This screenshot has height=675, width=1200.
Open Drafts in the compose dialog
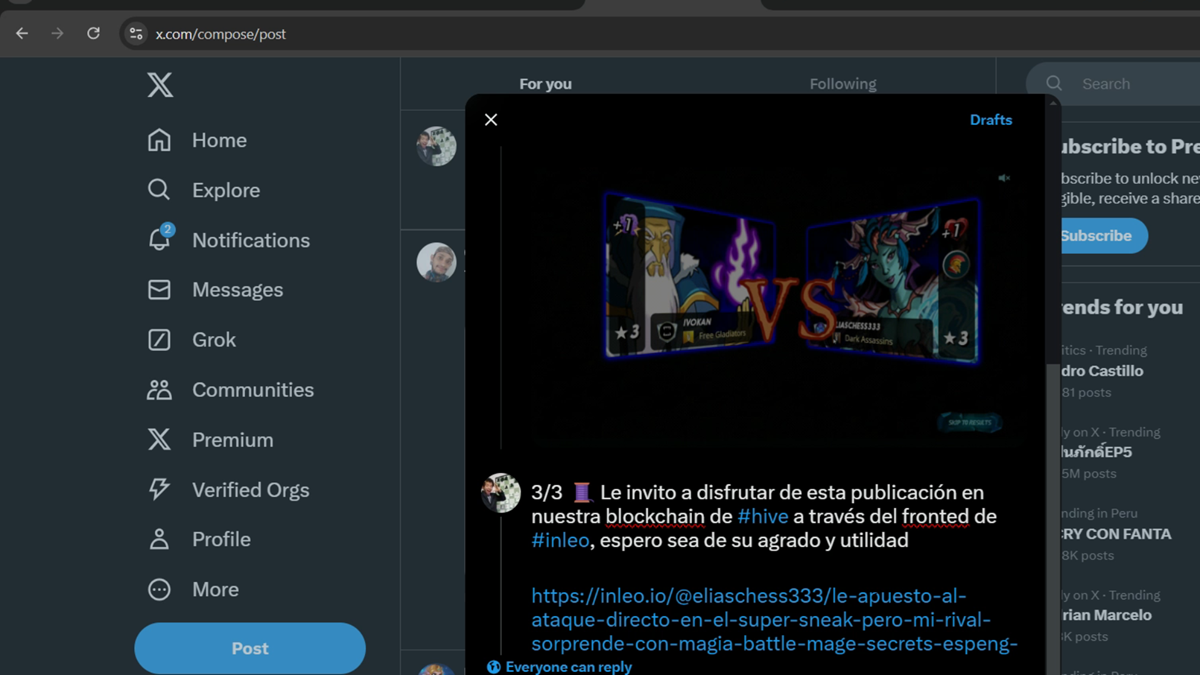click(x=991, y=120)
